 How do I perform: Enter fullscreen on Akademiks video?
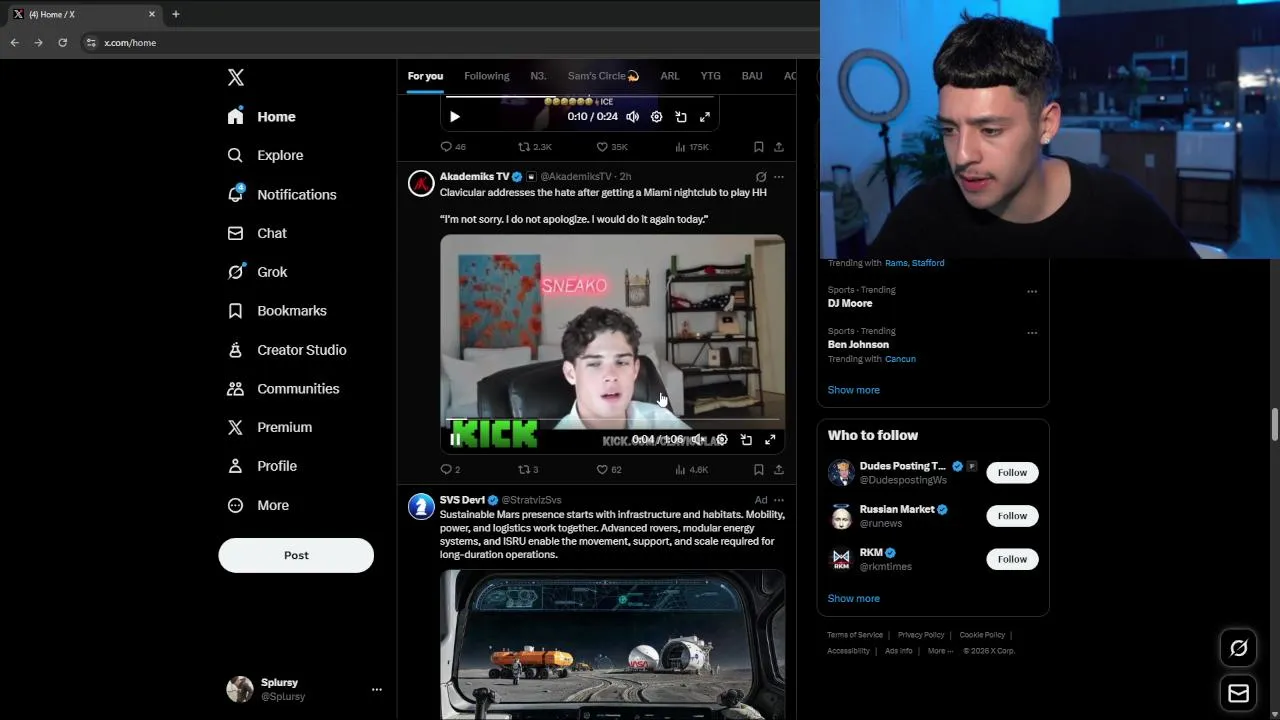(770, 440)
